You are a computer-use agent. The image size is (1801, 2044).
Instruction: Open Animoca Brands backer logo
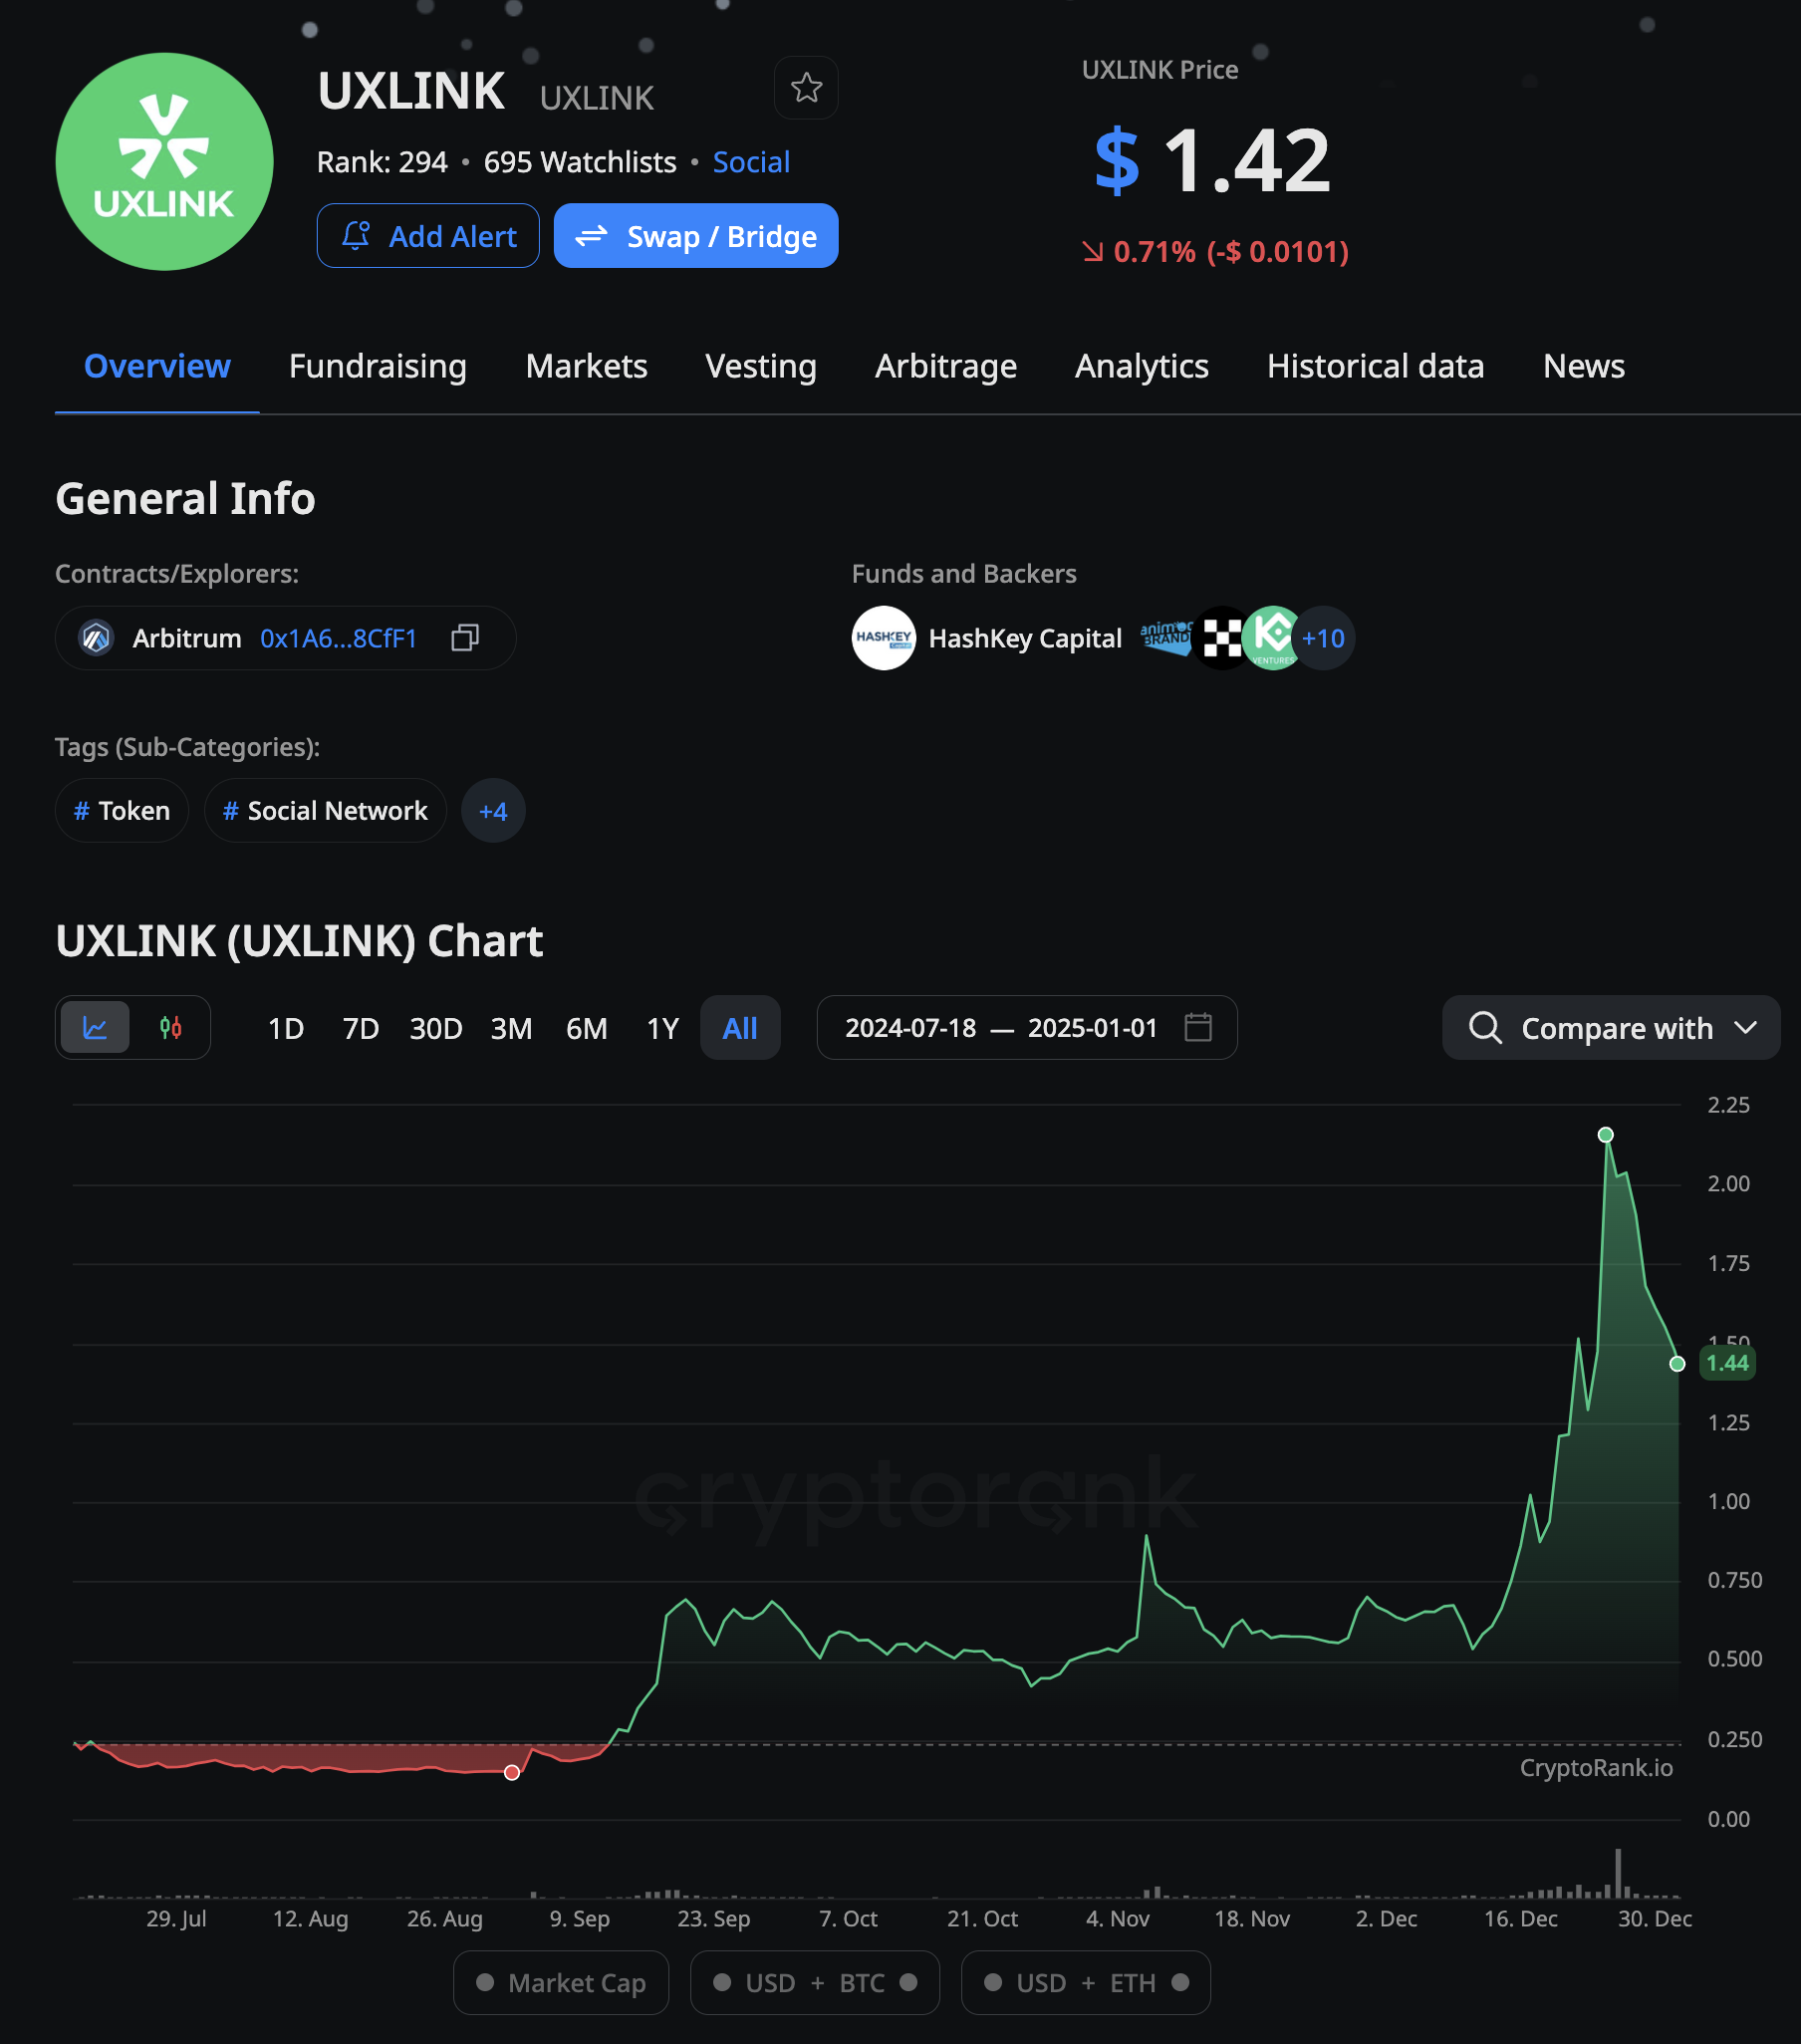1166,638
